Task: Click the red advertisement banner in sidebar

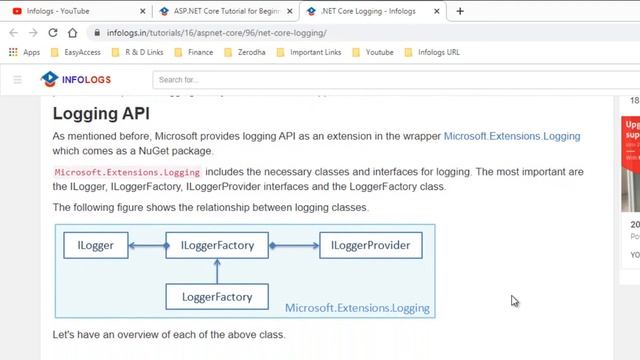Action: tap(631, 164)
